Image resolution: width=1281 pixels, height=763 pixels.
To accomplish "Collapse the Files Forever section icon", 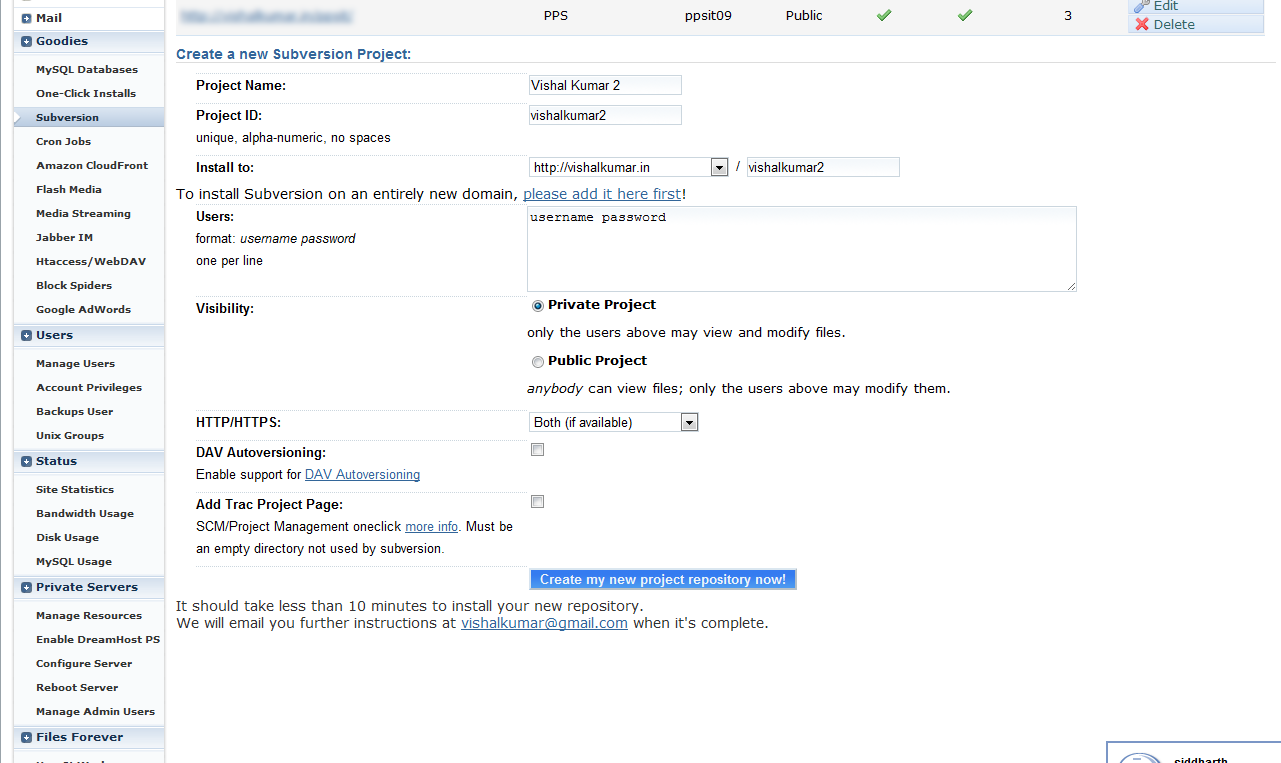I will 26,737.
